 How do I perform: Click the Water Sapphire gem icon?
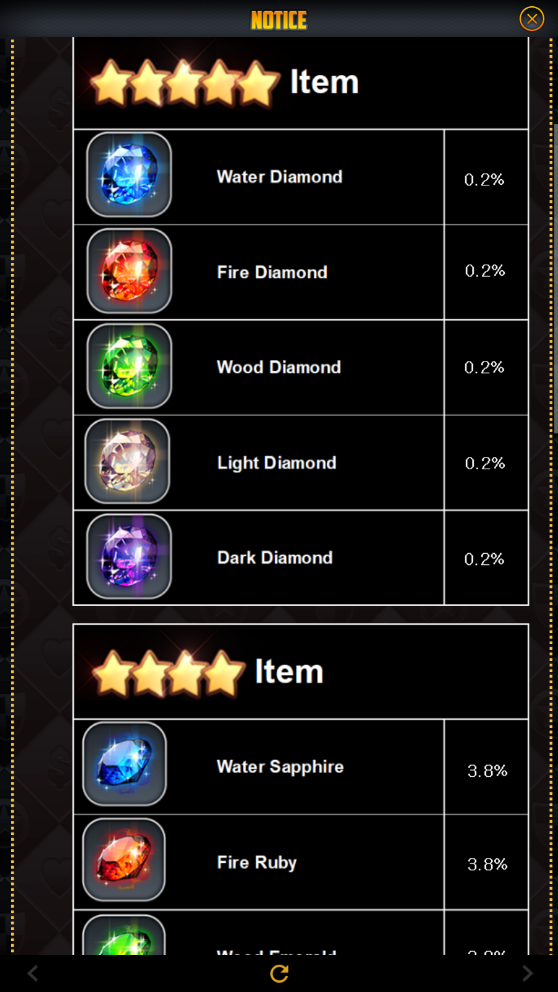pyautogui.click(x=125, y=764)
